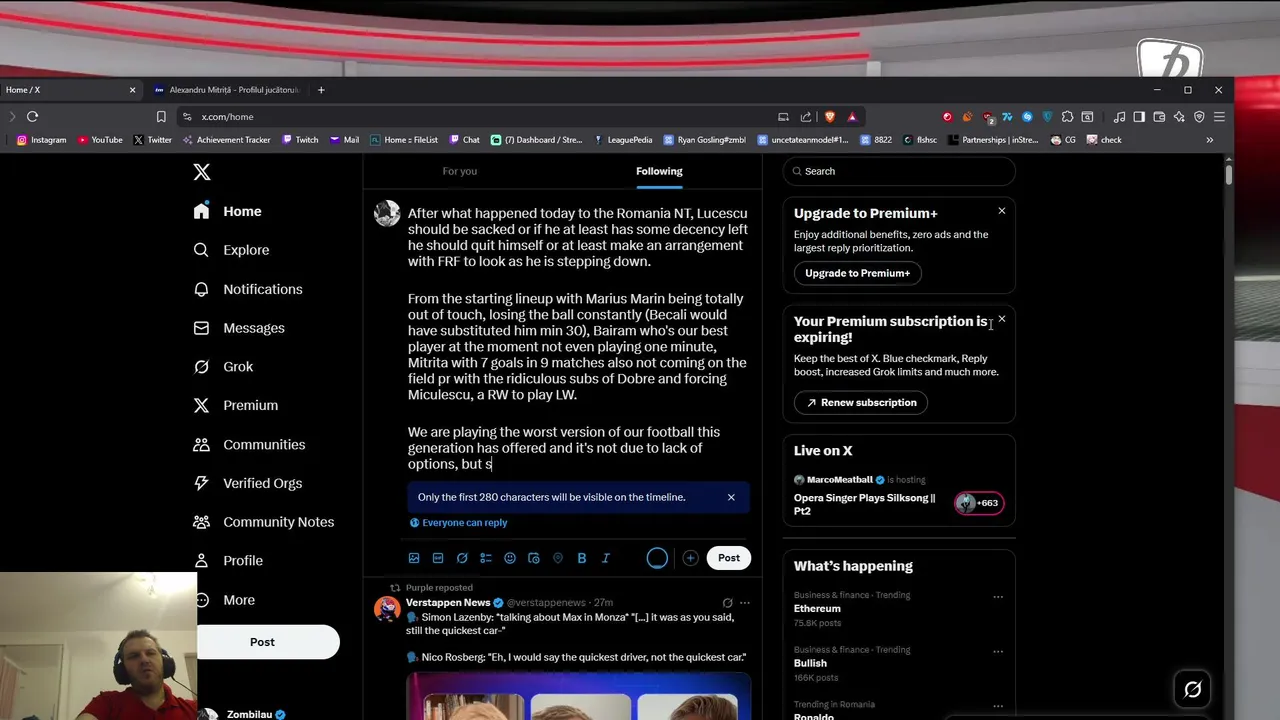The image size is (1280, 720).
Task: Open Messages in sidebar
Action: pos(240,328)
